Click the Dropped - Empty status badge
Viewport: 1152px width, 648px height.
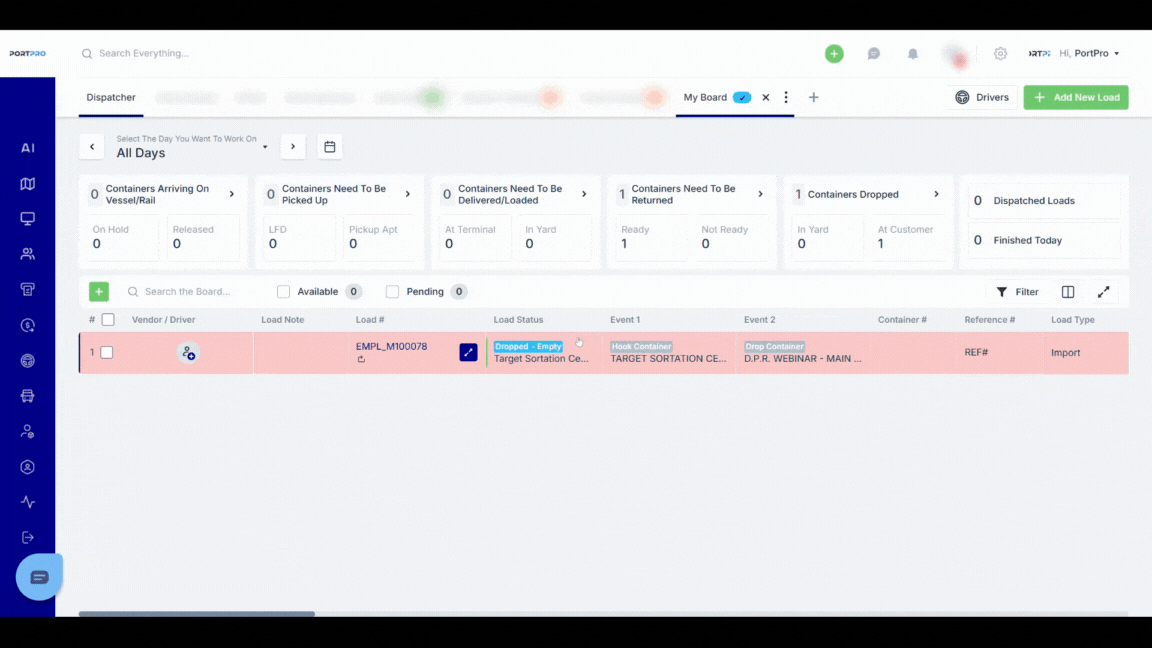click(528, 346)
